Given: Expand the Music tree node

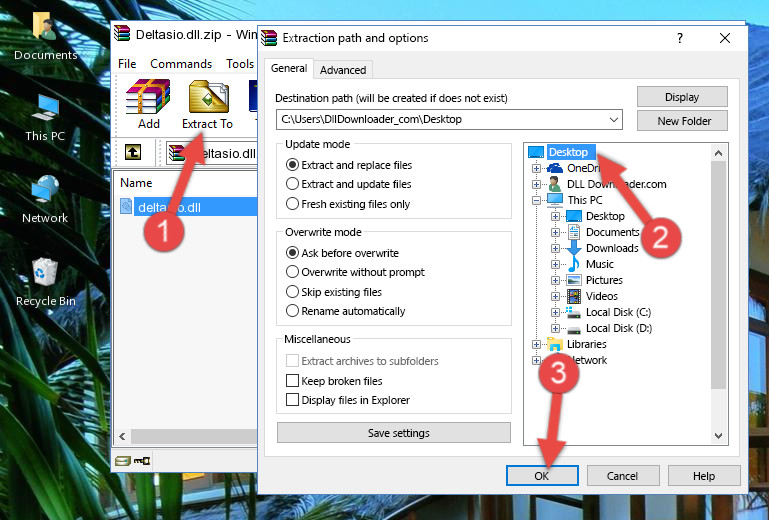Looking at the screenshot, I should click(555, 264).
